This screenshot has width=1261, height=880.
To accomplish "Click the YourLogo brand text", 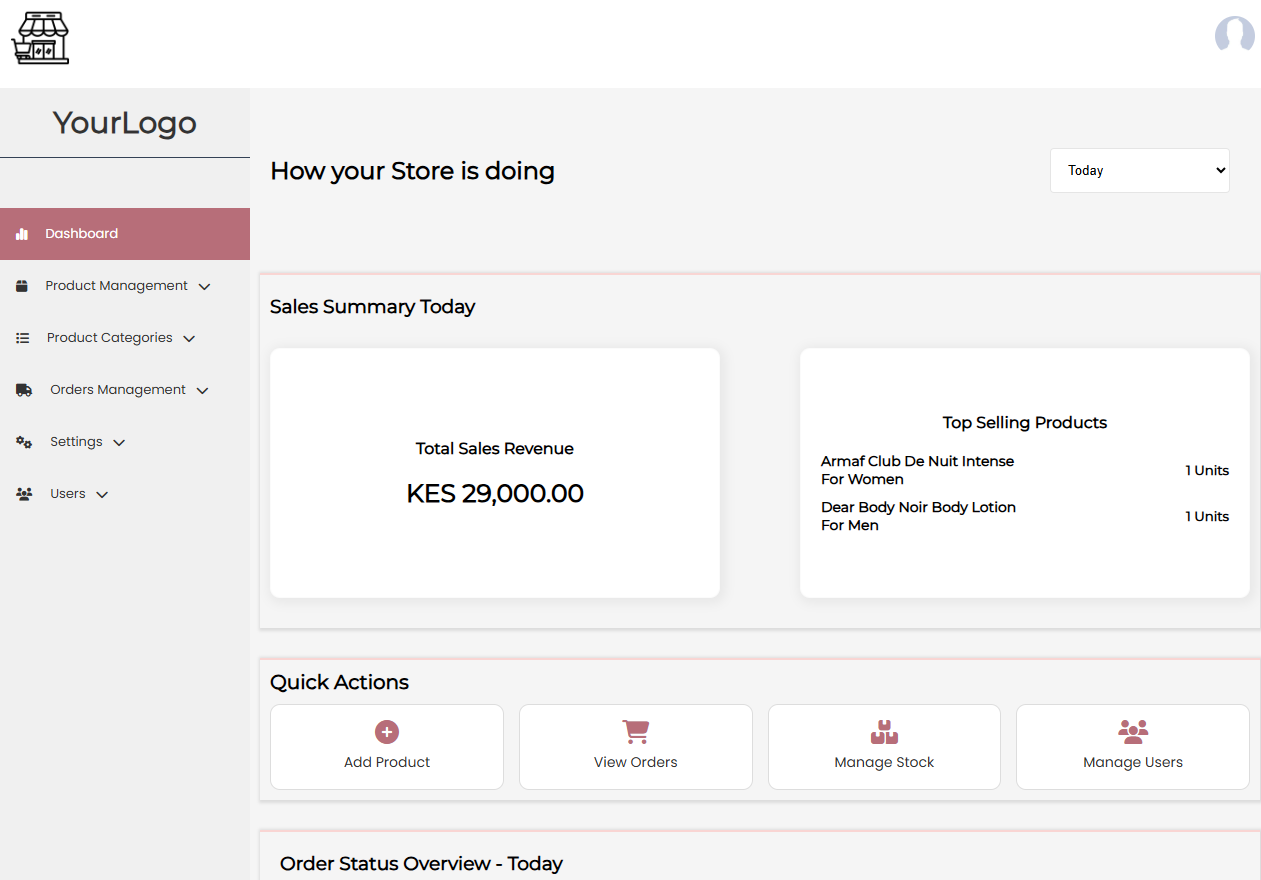I will (124, 123).
